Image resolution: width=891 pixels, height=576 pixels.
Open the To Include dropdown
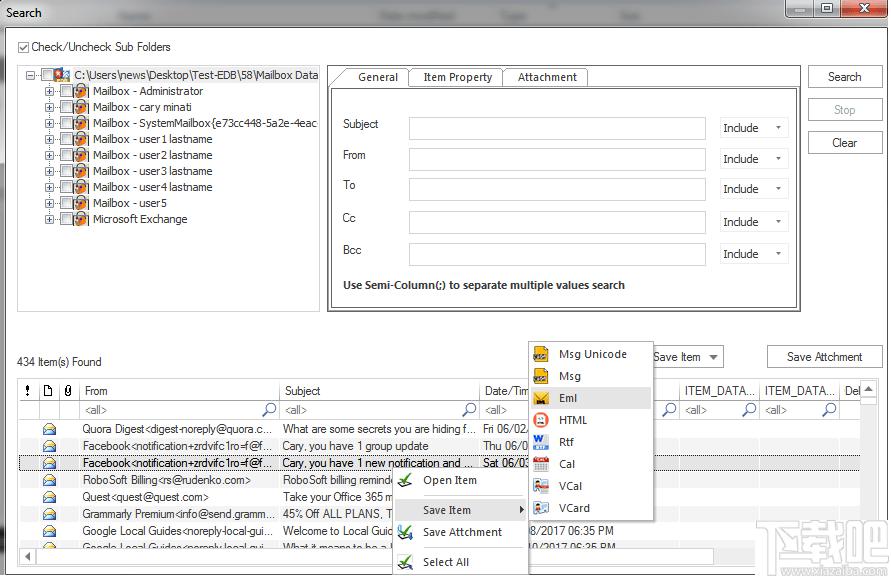coord(753,189)
